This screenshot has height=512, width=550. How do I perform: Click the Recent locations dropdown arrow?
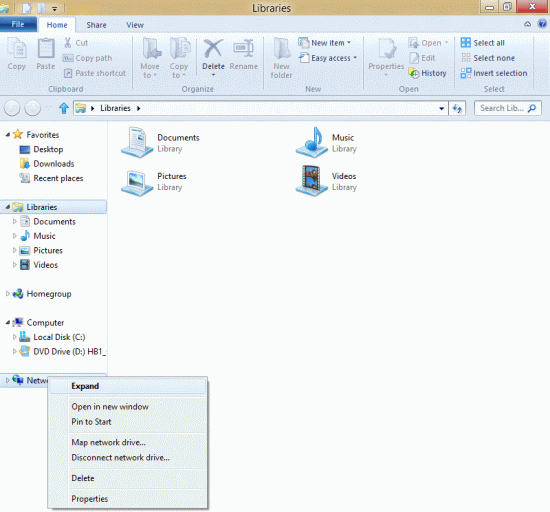(x=49, y=108)
